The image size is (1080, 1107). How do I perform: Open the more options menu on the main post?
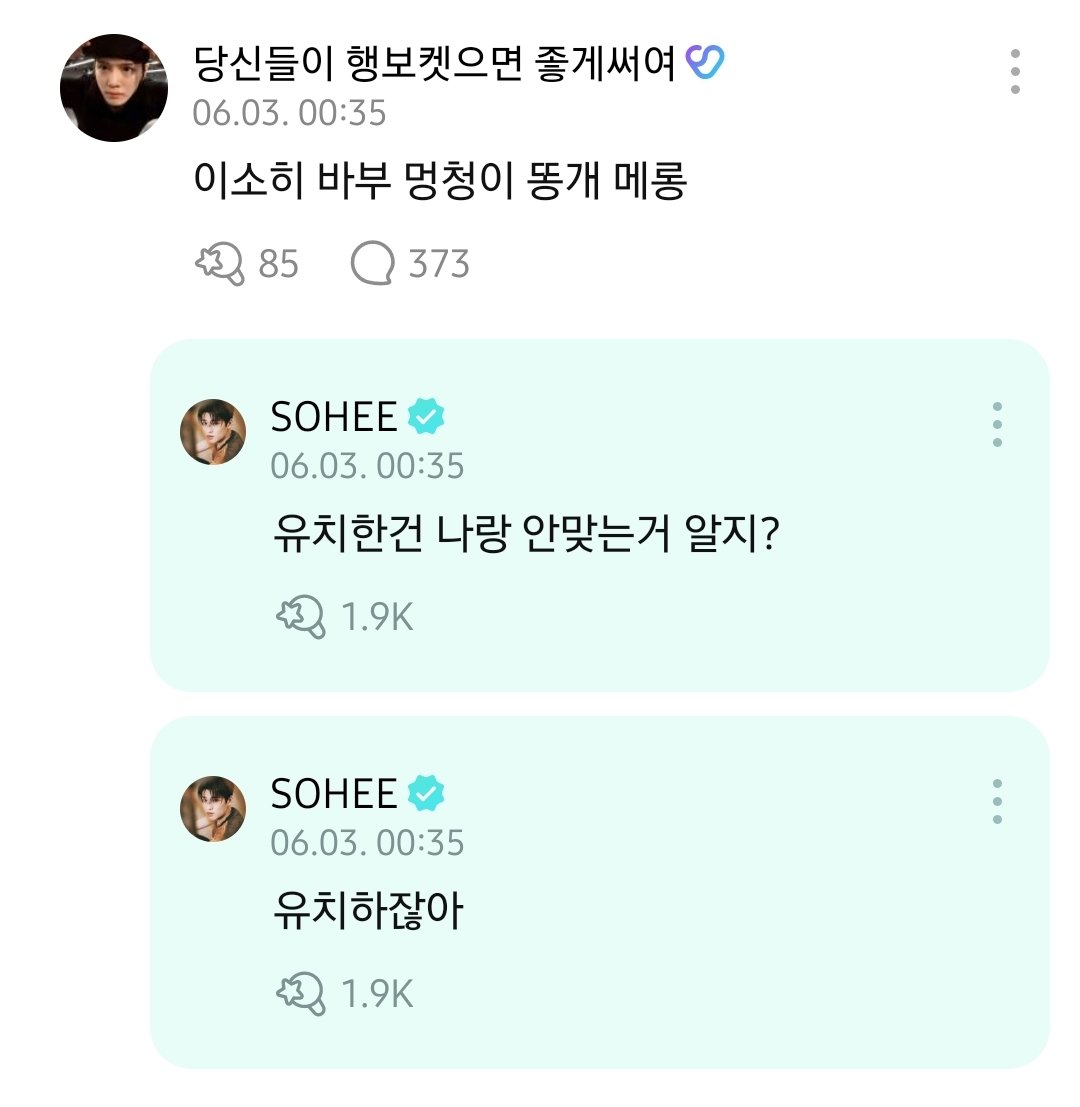(x=1015, y=71)
